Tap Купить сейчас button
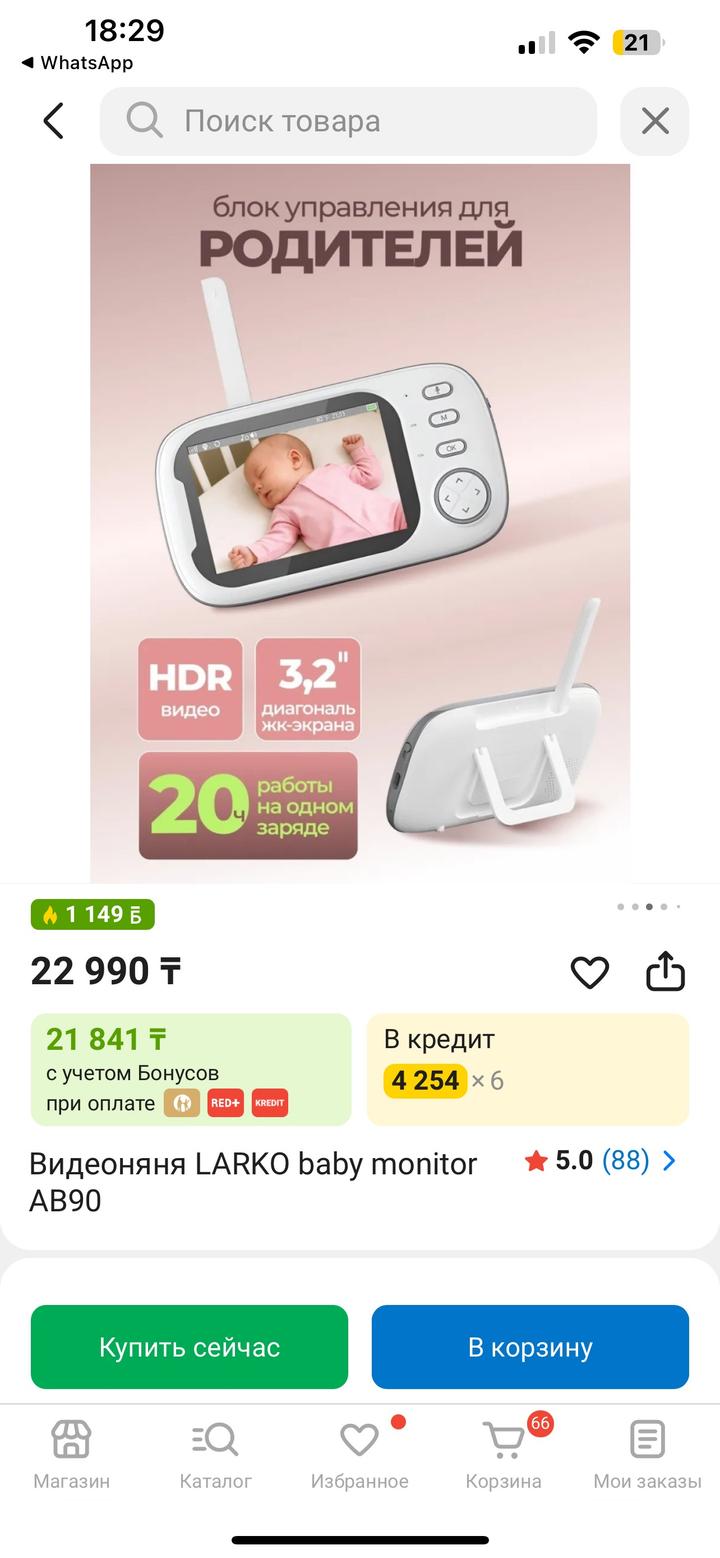The image size is (720, 1558). (x=189, y=1347)
